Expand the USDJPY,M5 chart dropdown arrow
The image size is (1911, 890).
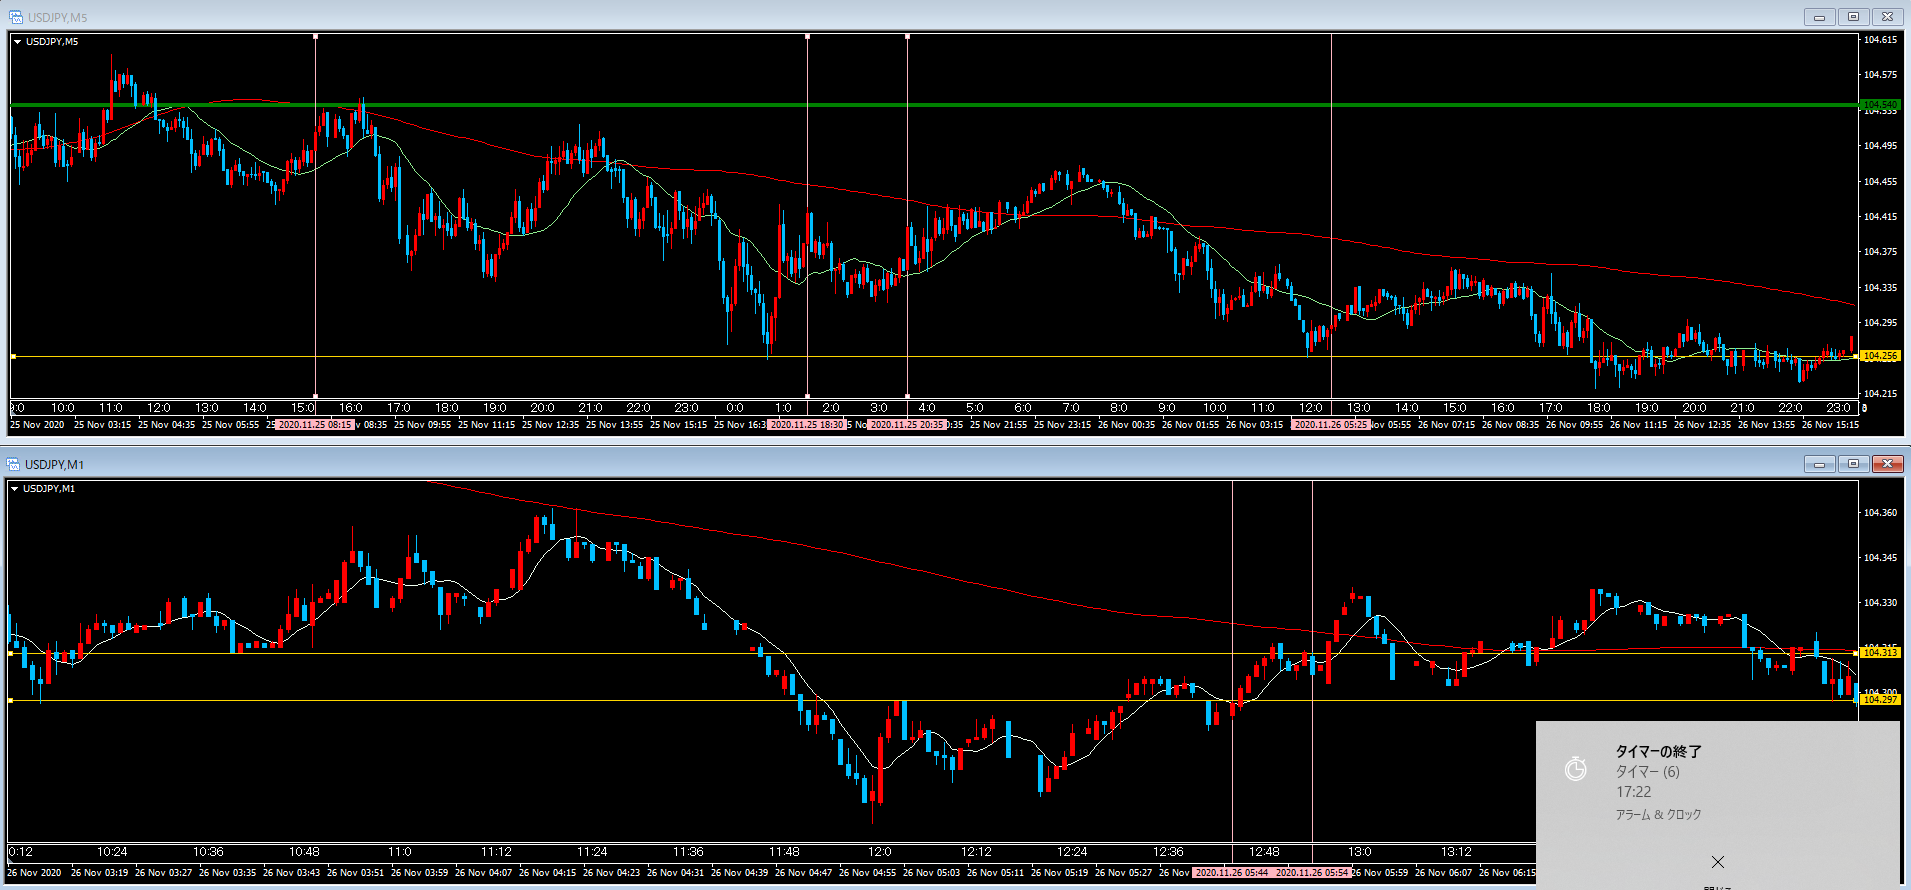[18, 42]
